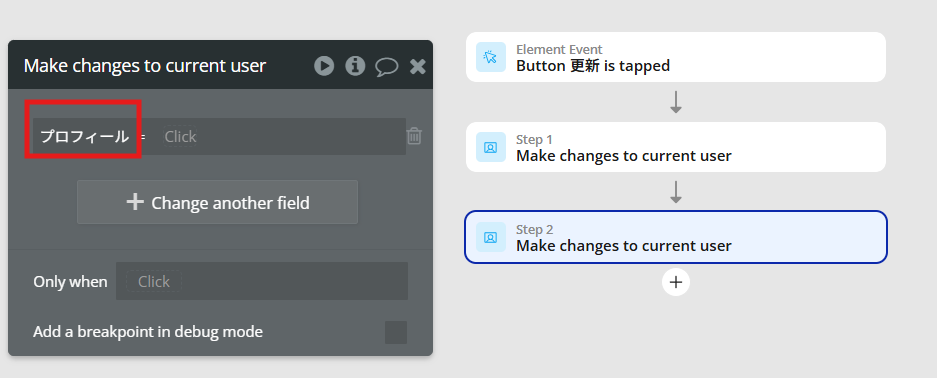Select the Button 更新 is tapped event
937x378 pixels.
tap(676, 57)
